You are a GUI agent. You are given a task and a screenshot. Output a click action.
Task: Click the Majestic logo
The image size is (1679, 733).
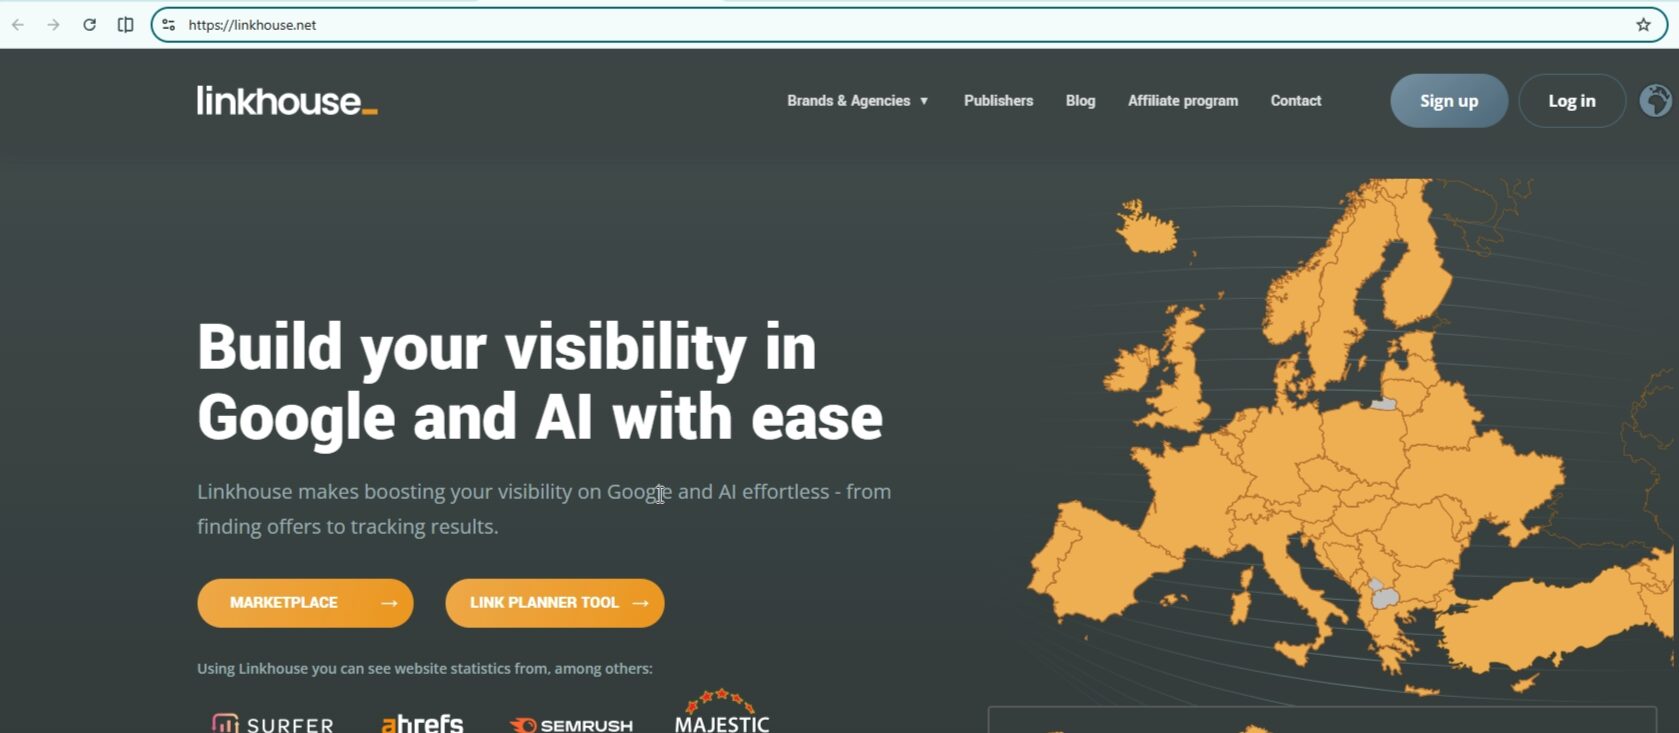(722, 712)
